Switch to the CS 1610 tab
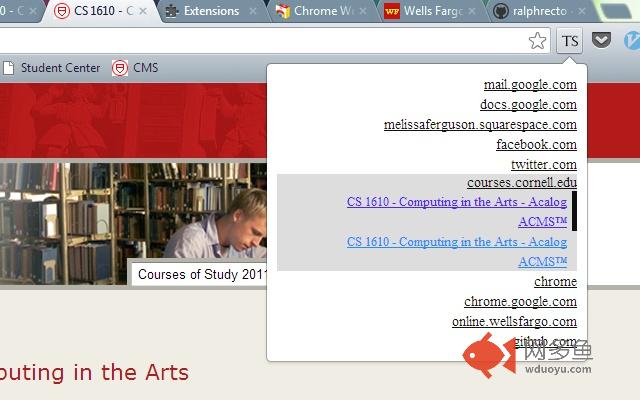640x400 pixels. [103, 11]
